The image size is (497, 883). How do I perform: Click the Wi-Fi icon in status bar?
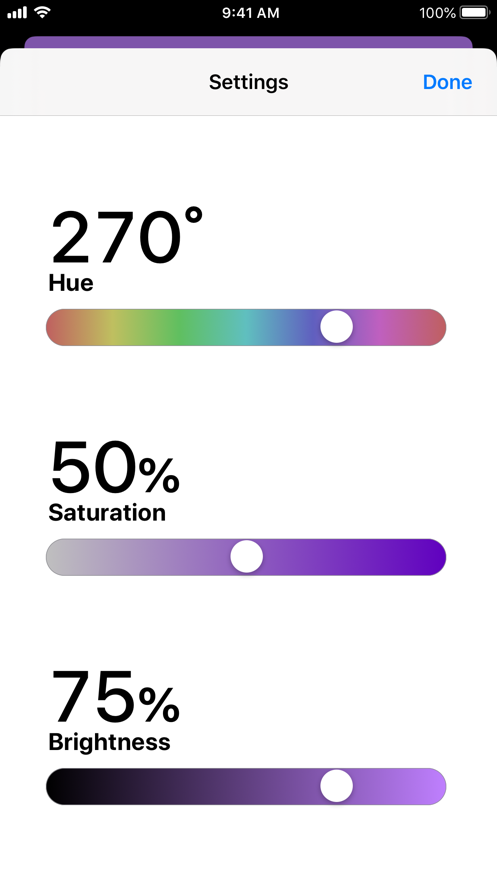tap(42, 12)
